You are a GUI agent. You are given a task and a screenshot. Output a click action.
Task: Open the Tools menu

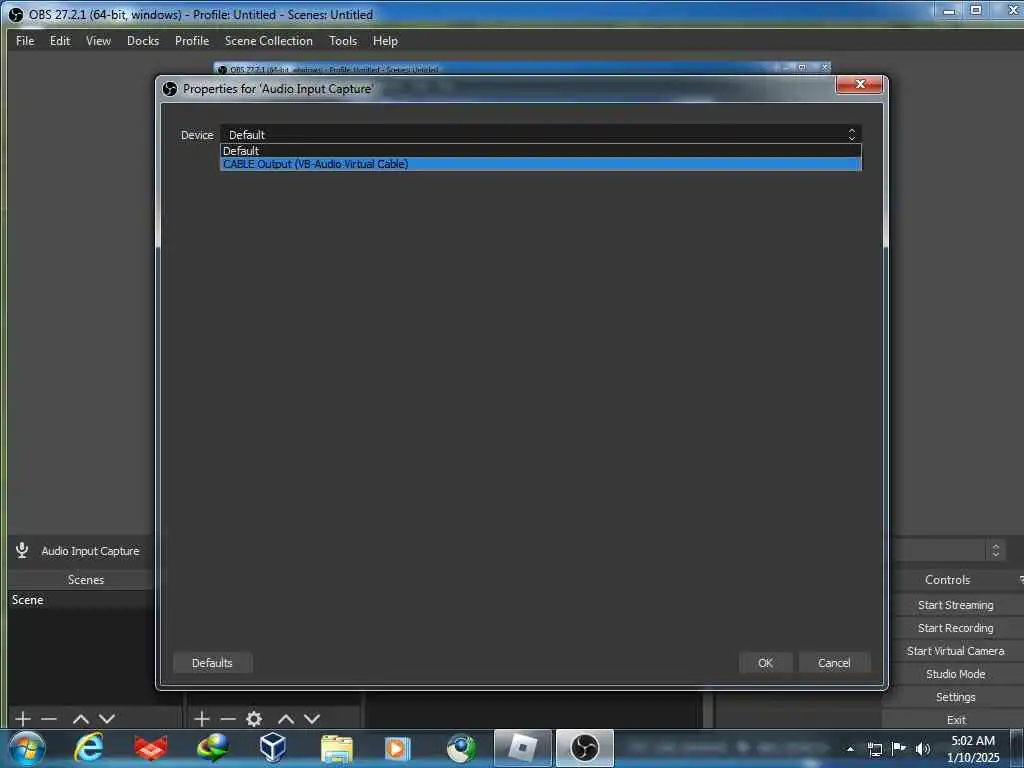click(x=344, y=41)
